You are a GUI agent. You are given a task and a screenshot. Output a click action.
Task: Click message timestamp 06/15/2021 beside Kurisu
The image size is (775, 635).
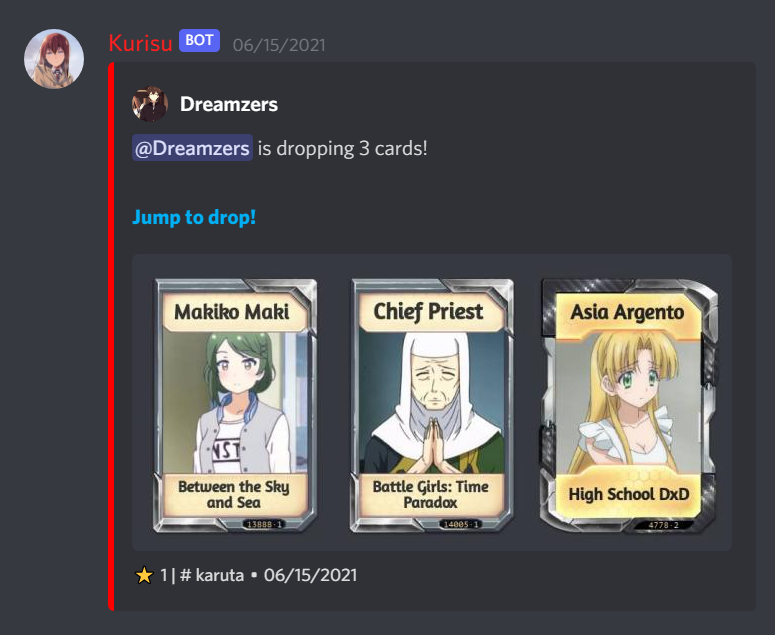279,45
